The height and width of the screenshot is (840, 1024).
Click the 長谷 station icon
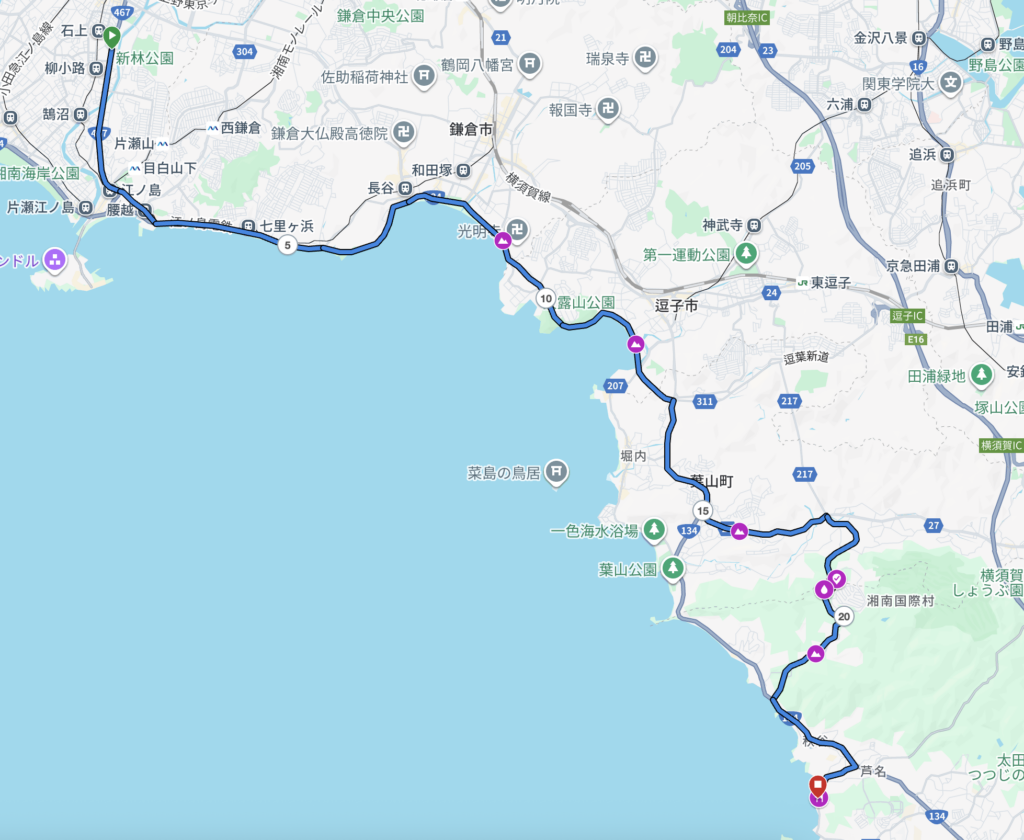click(405, 188)
